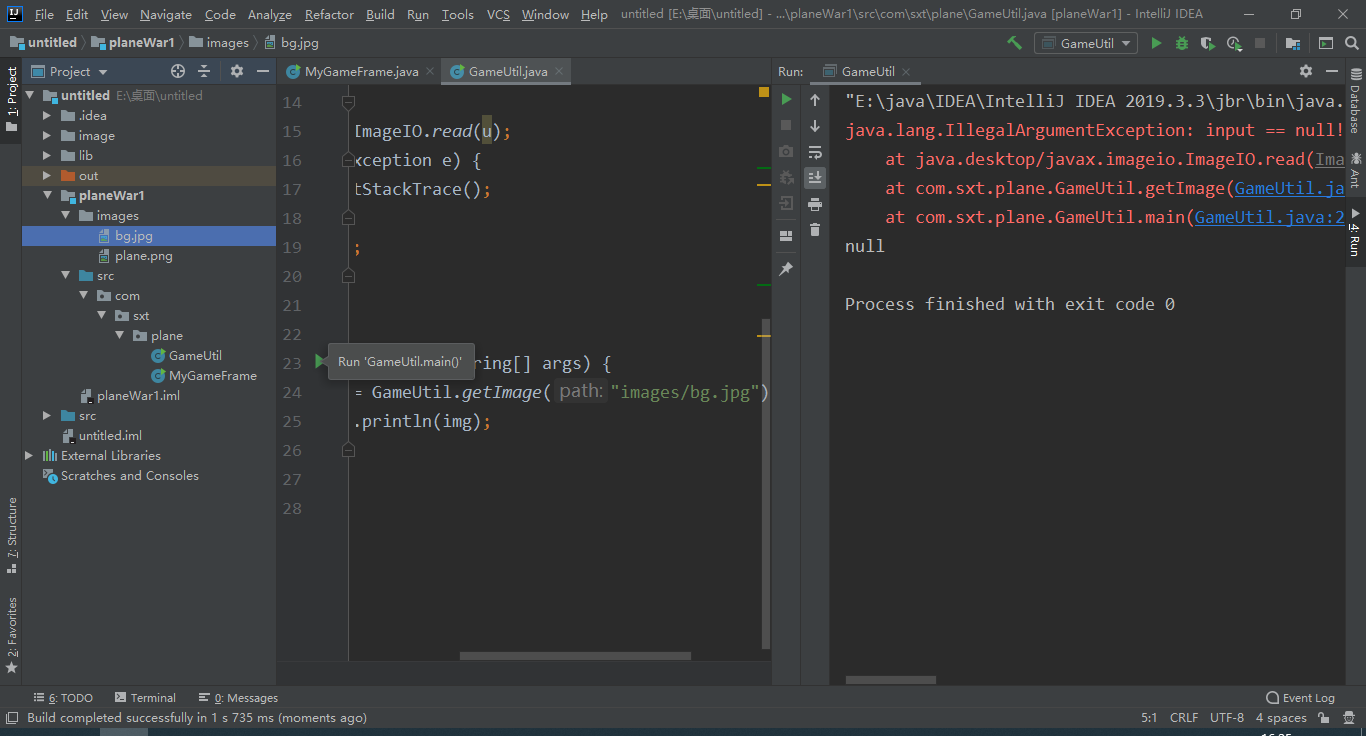Open the tool windows quick-access icon in the status bar

(x=11, y=717)
